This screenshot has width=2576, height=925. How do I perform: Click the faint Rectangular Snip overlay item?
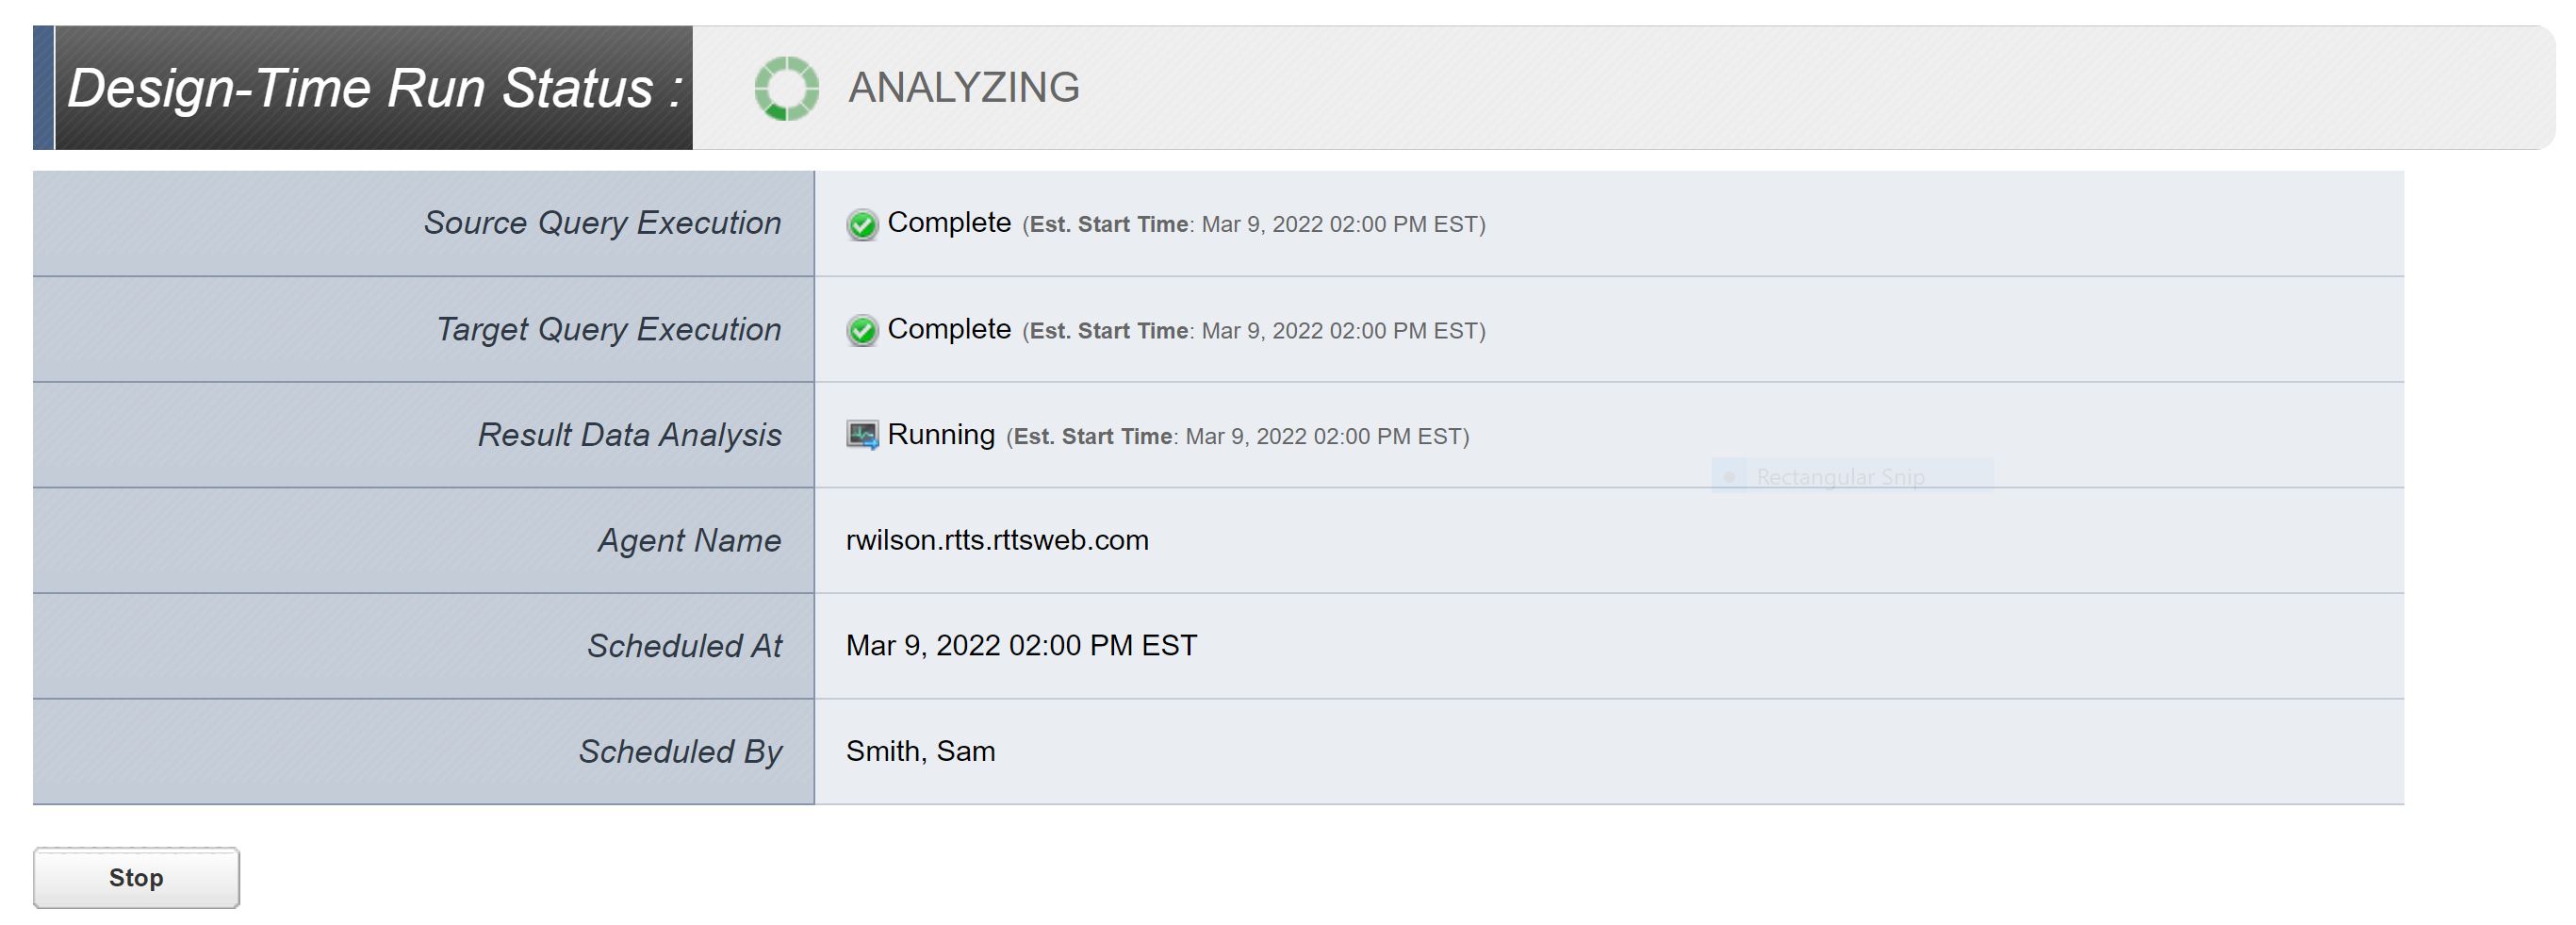point(1839,477)
